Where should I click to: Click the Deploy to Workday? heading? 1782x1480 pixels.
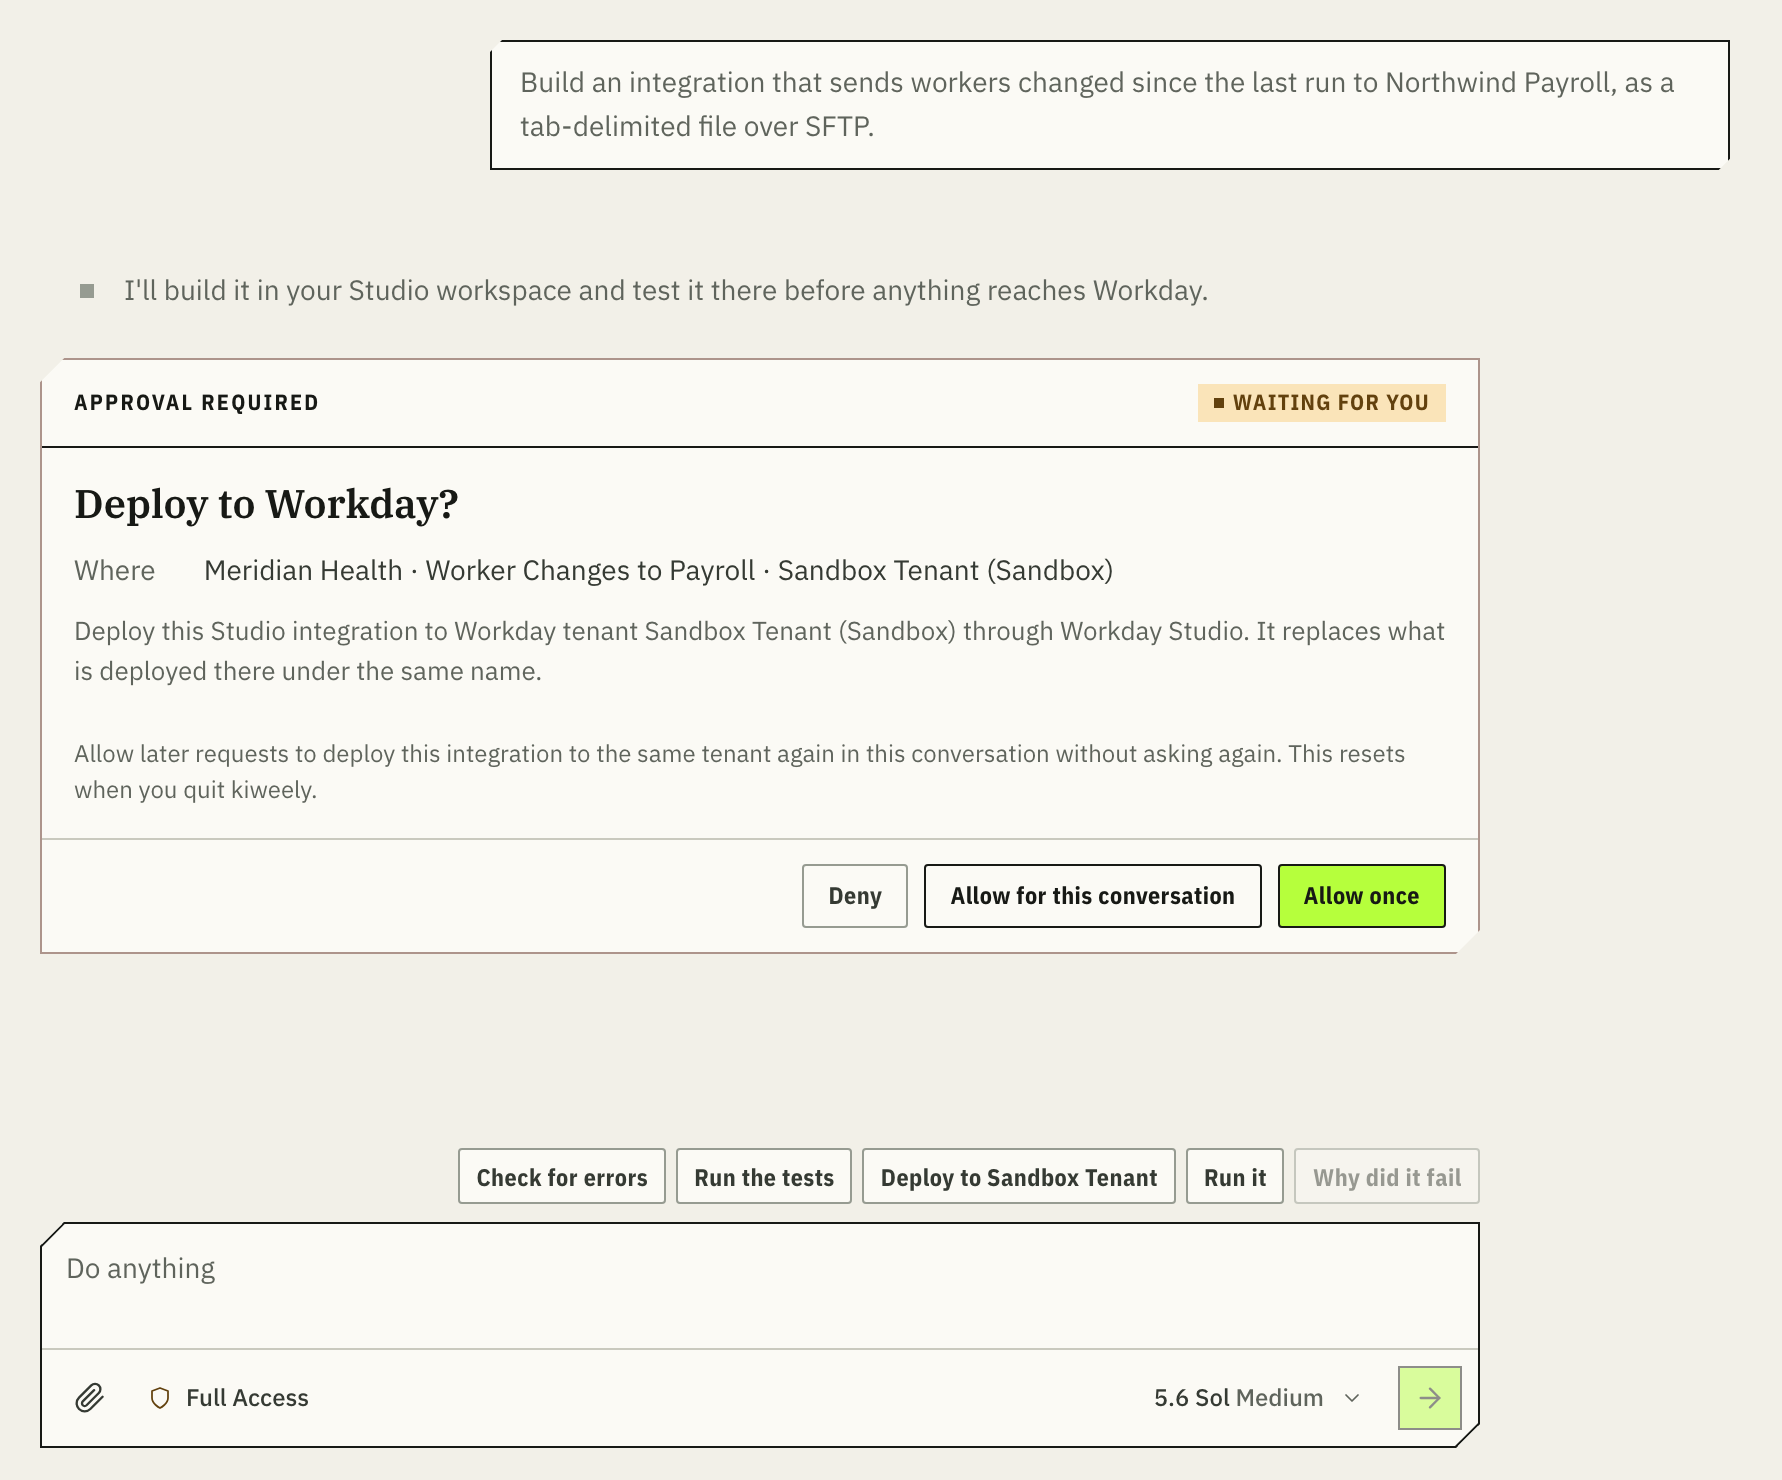[x=266, y=504]
